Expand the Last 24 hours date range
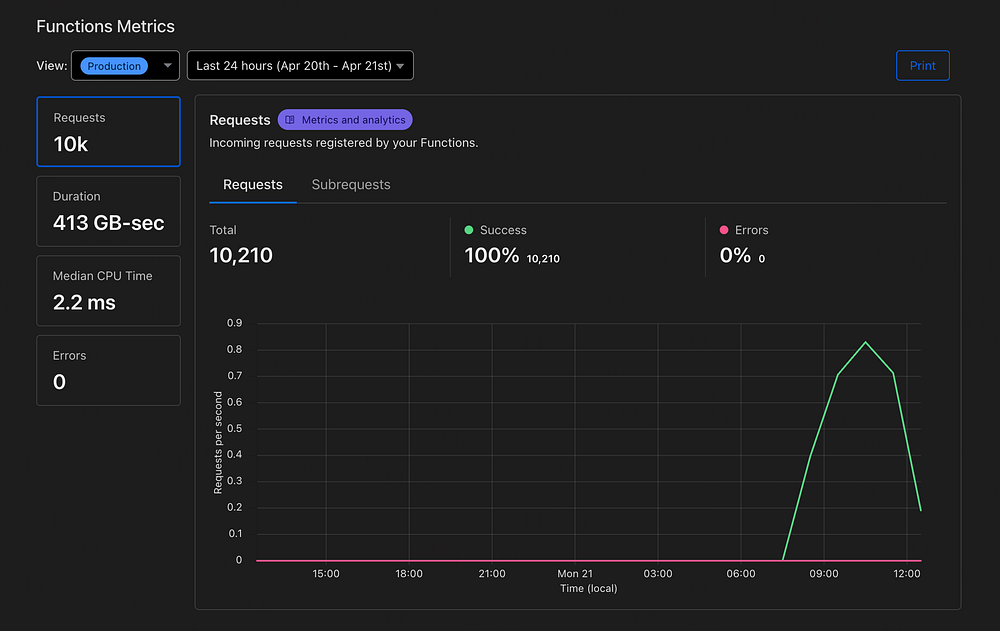The width and height of the screenshot is (1000, 631). click(300, 66)
